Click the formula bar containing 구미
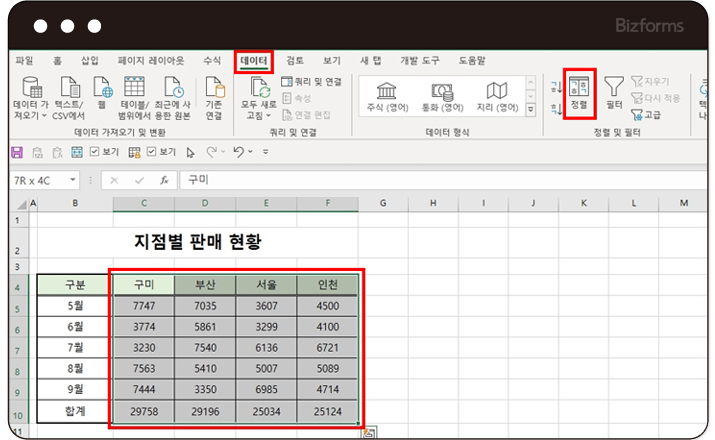The height and width of the screenshot is (440, 715). click(400, 180)
